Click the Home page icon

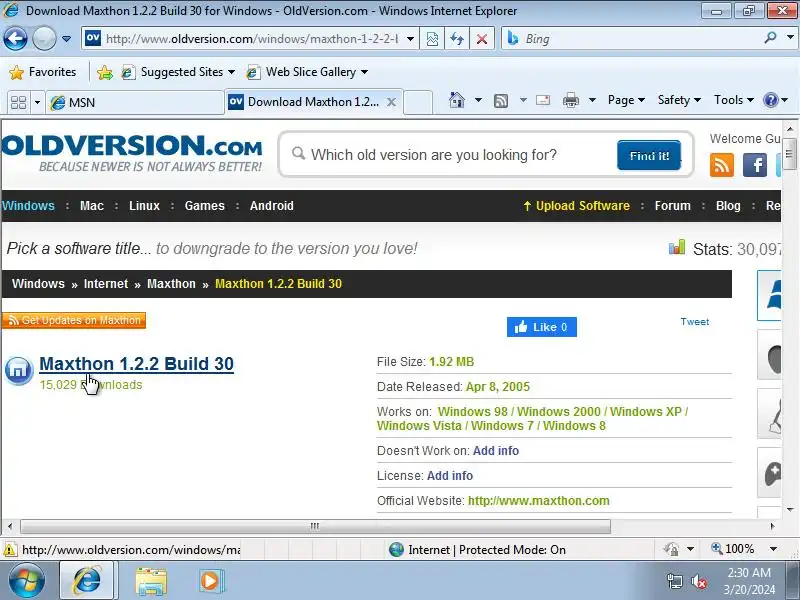457,100
